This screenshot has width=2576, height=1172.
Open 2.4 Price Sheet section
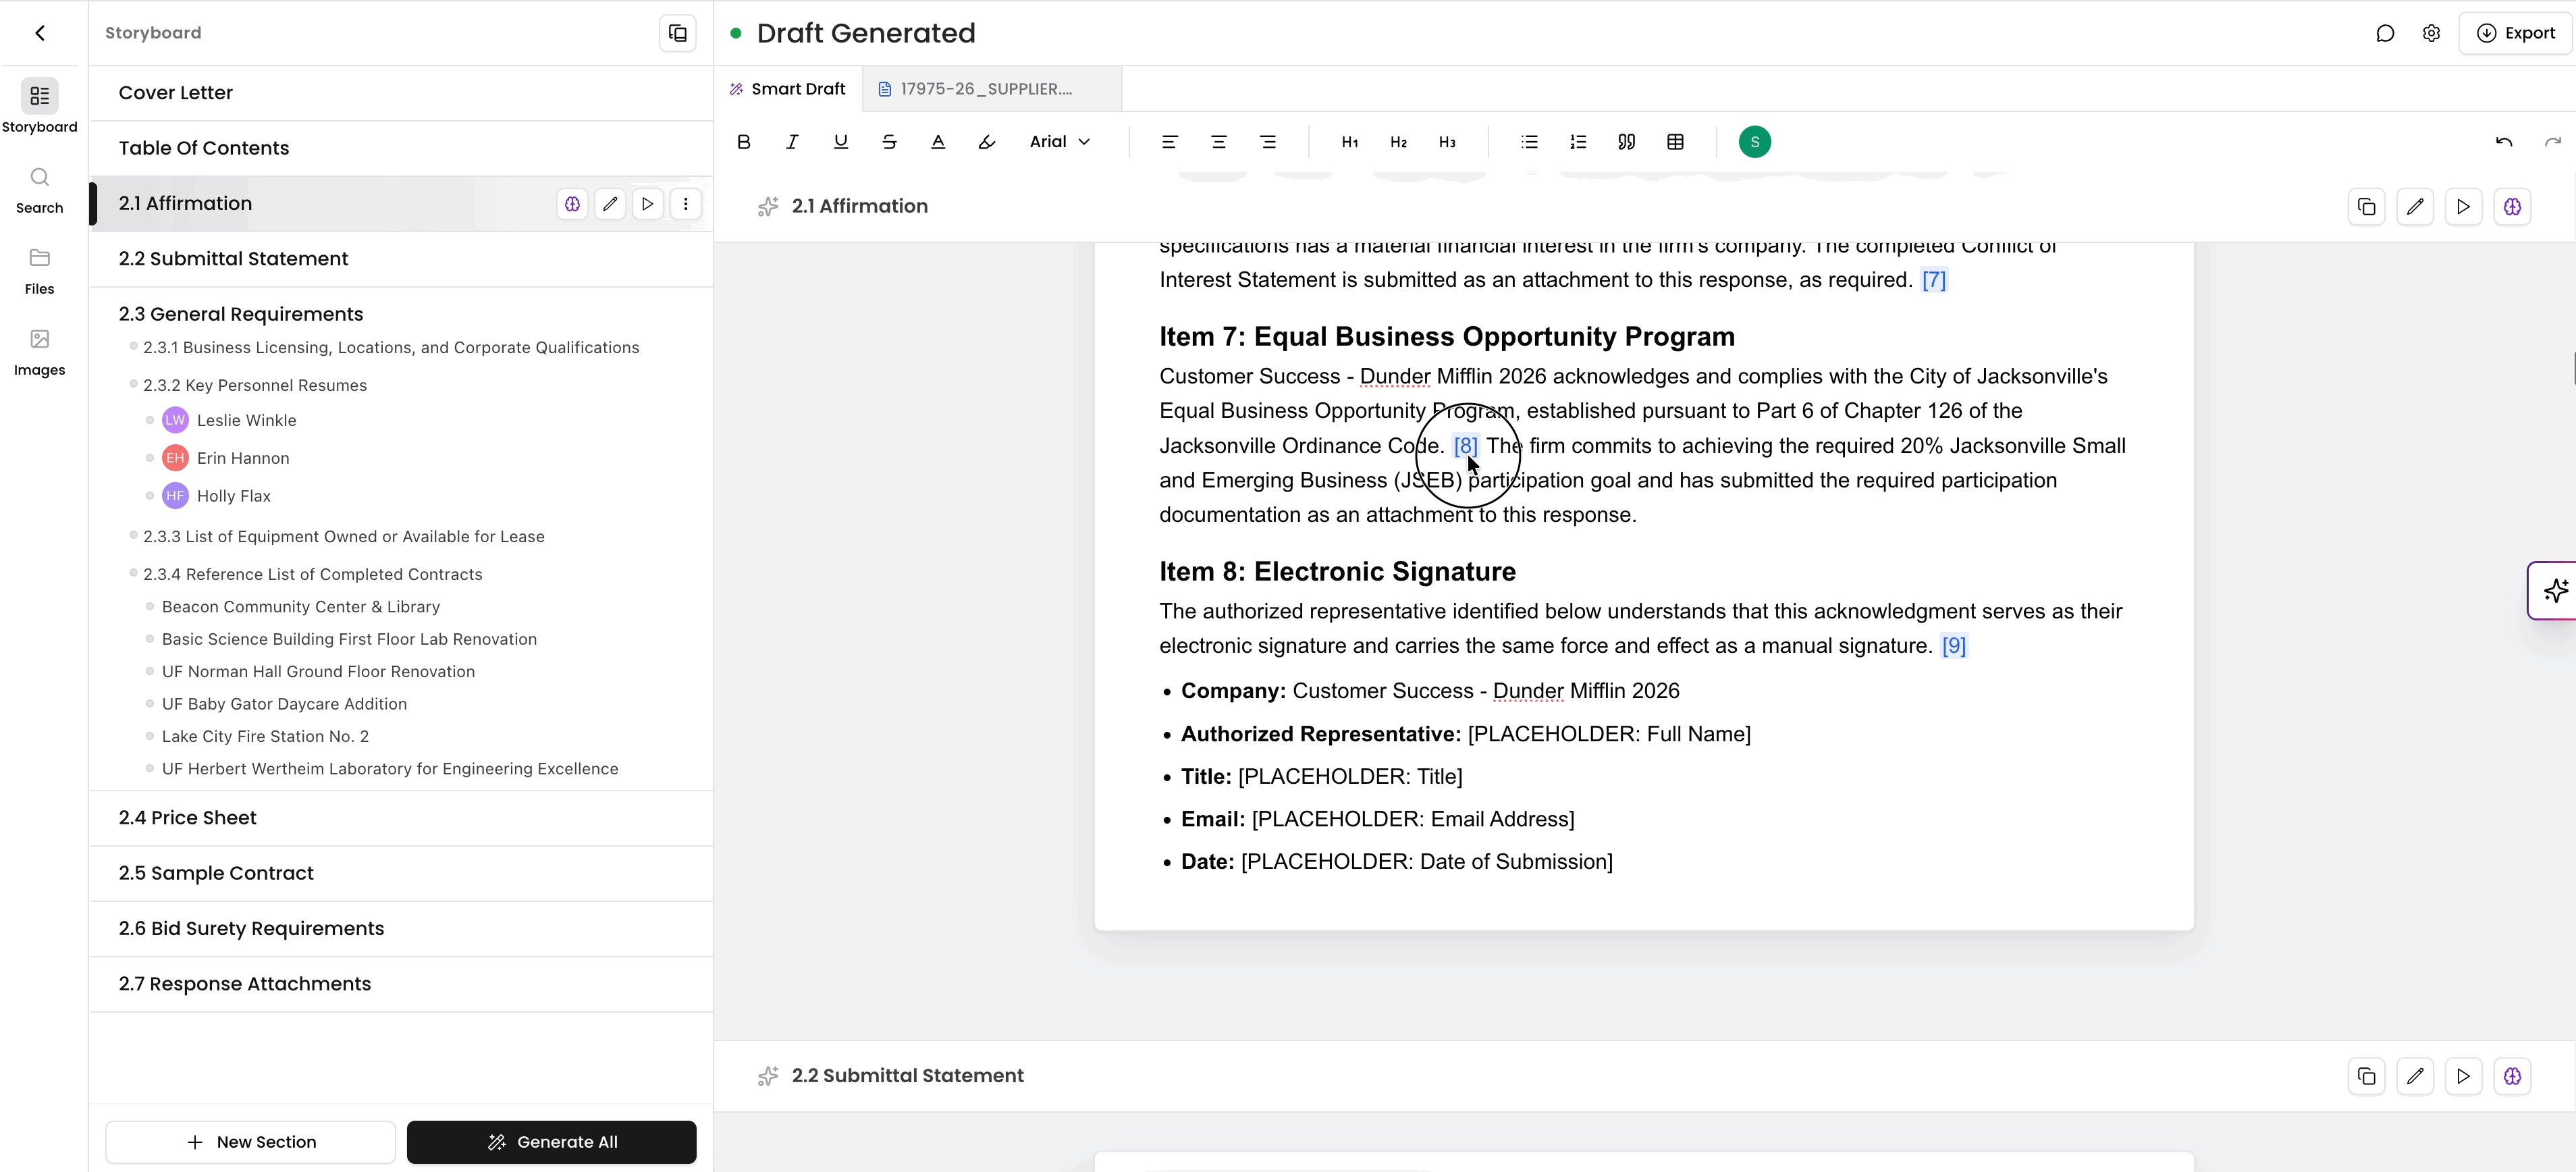(x=401, y=818)
